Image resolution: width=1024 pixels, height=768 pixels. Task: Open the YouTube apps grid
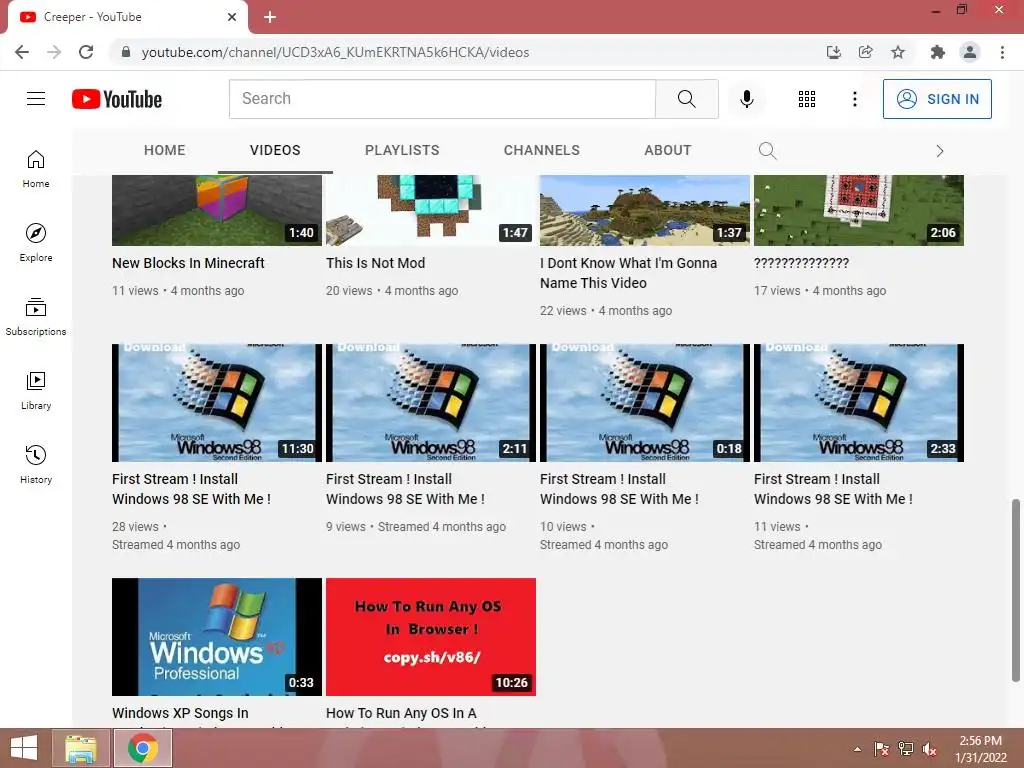[807, 99]
